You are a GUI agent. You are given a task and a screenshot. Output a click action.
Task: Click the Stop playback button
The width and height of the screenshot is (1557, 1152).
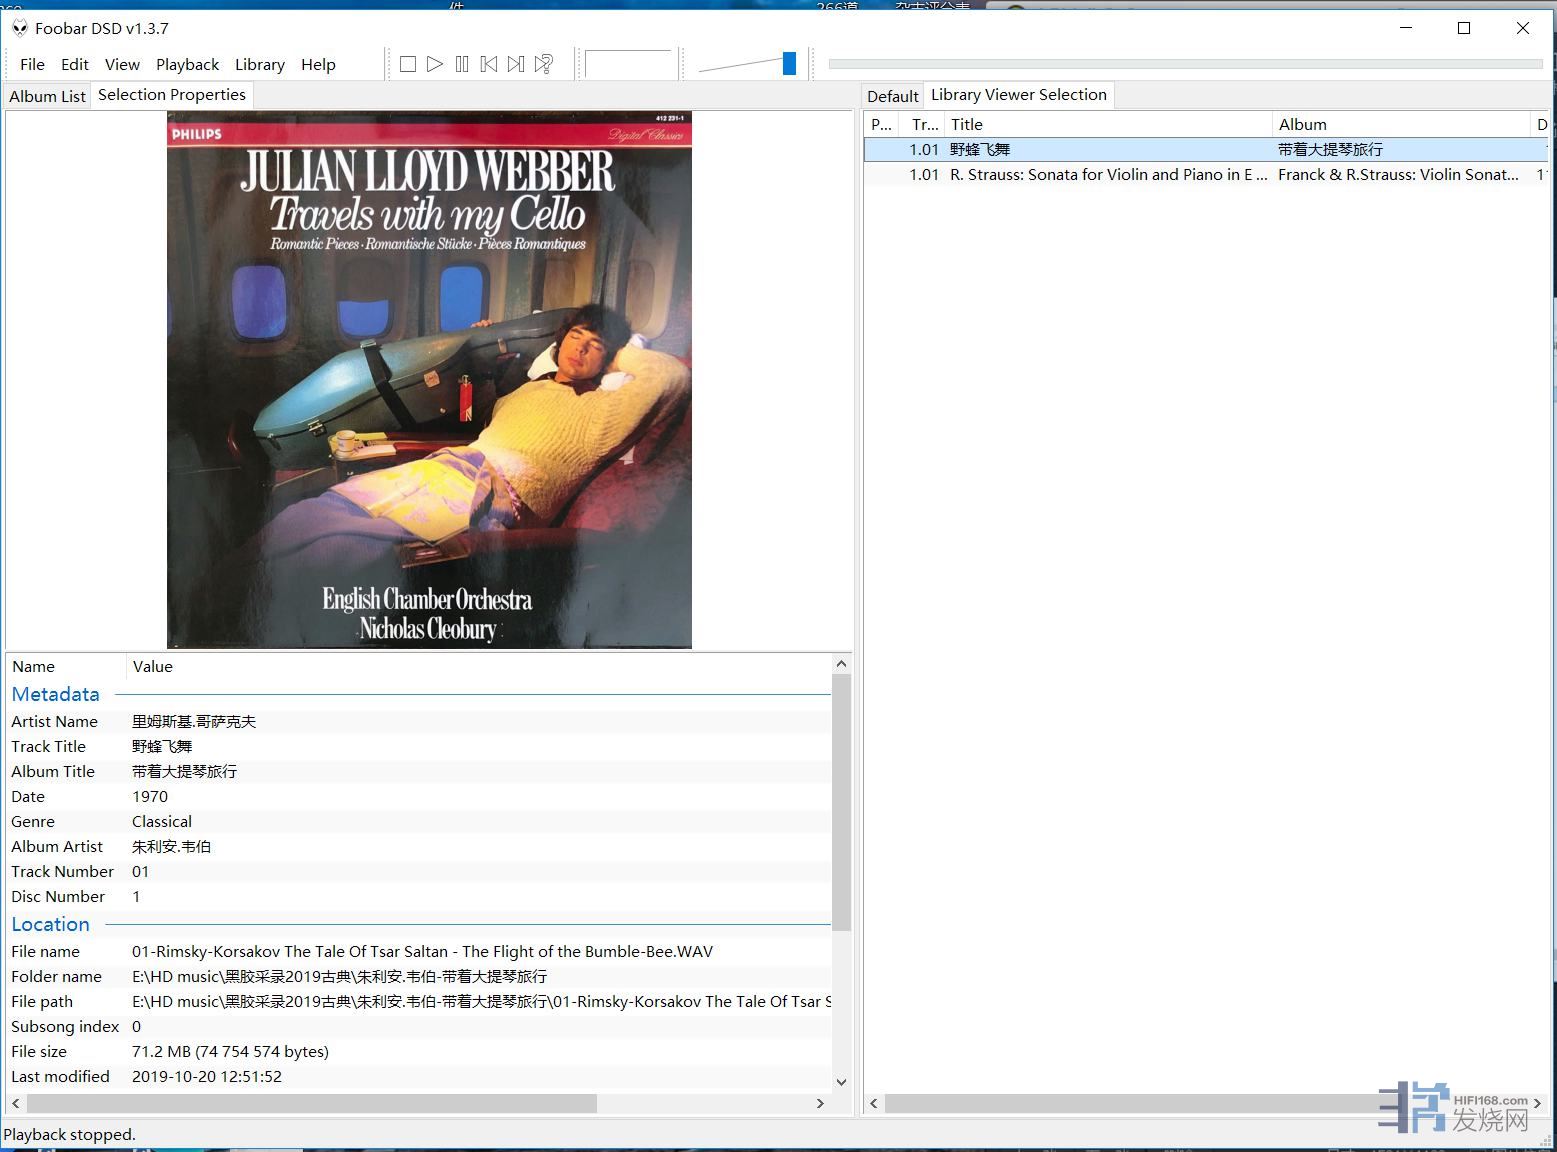point(408,64)
